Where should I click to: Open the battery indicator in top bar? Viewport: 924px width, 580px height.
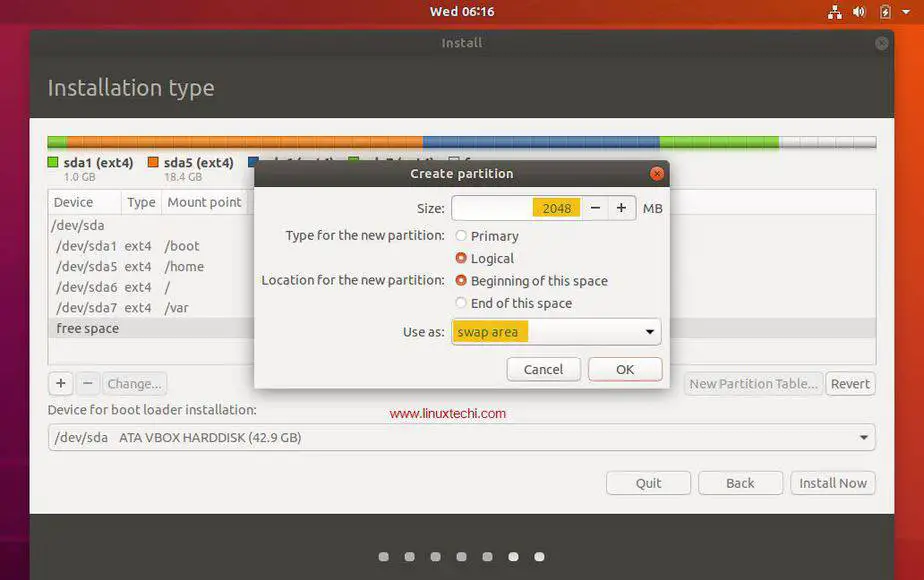[x=885, y=12]
